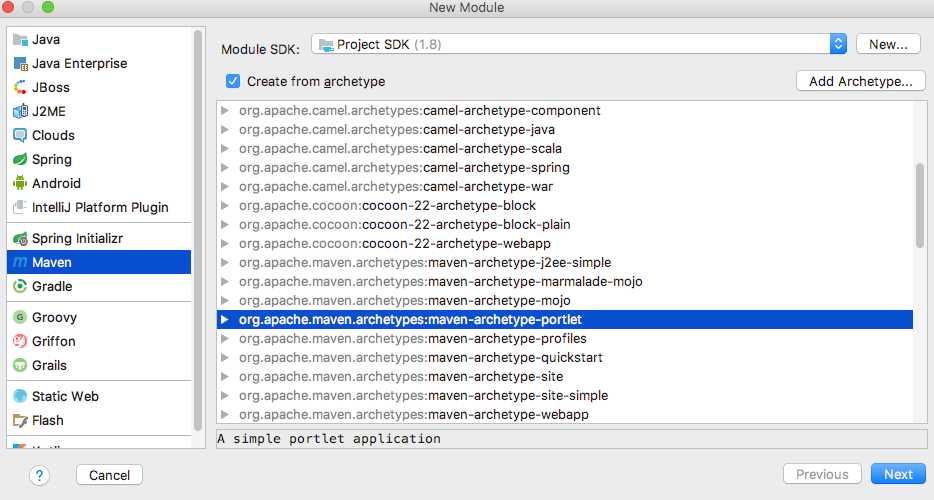Viewport: 934px width, 500px height.
Task: Expand the selected maven-archetype-portlet node
Action: [x=225, y=319]
